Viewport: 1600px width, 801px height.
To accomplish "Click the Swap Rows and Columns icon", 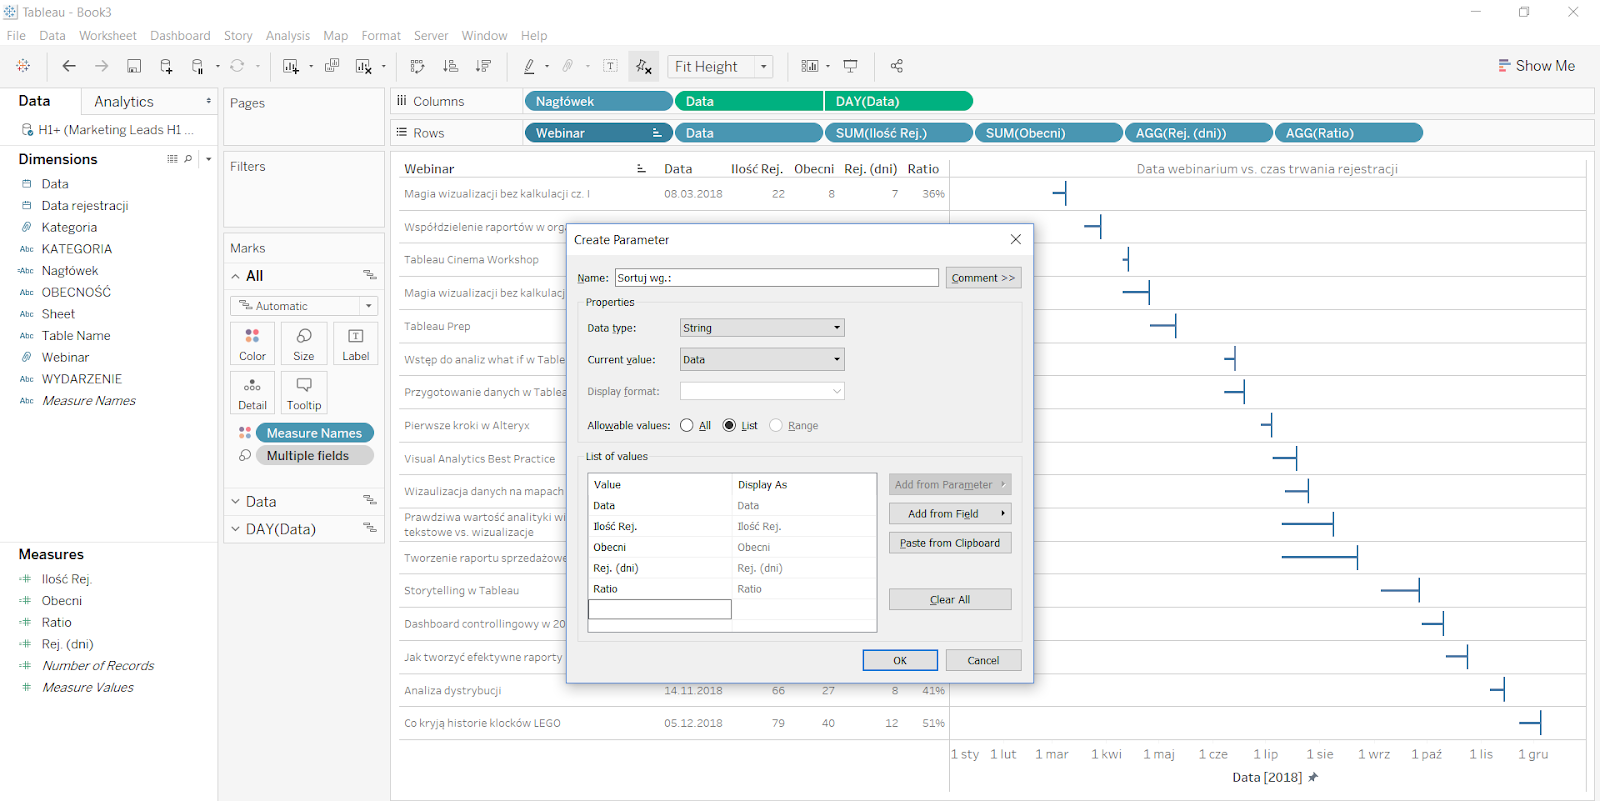I will coord(417,66).
